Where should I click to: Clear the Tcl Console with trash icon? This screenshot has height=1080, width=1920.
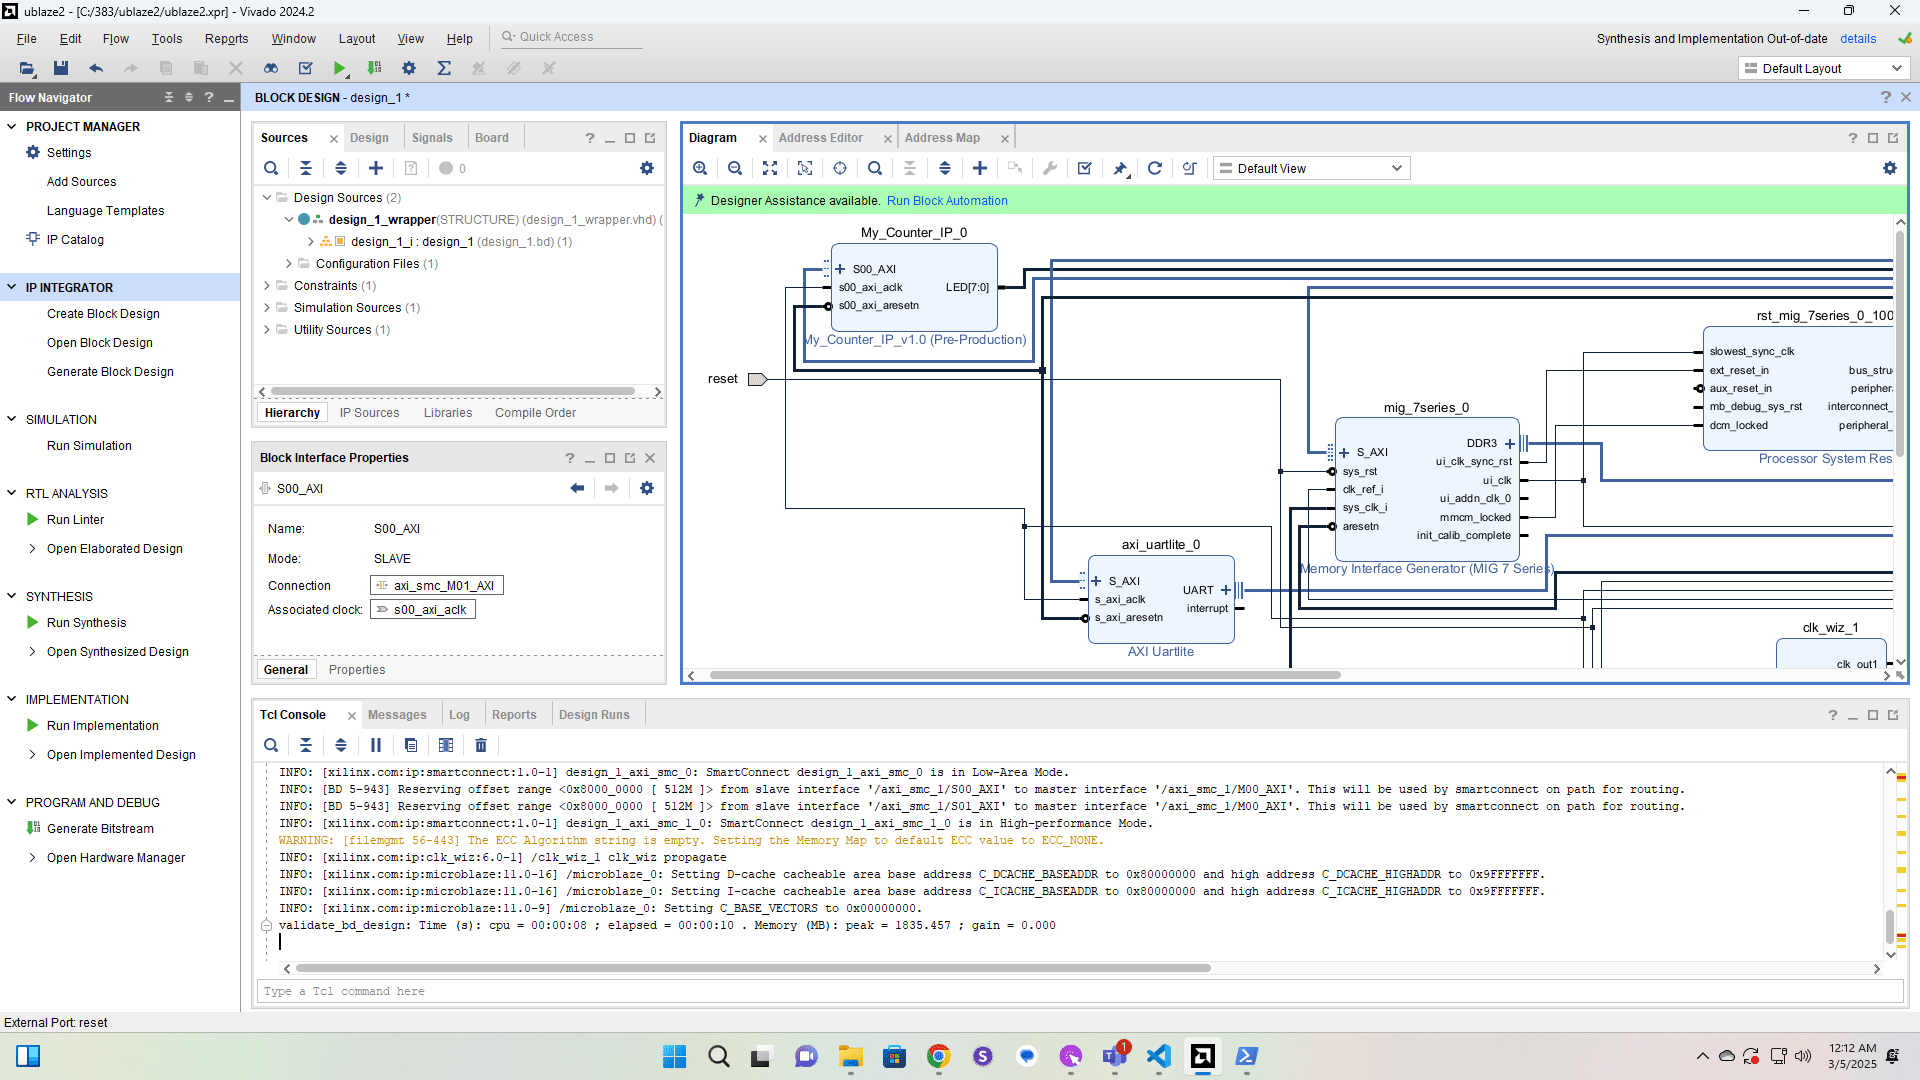tap(481, 745)
